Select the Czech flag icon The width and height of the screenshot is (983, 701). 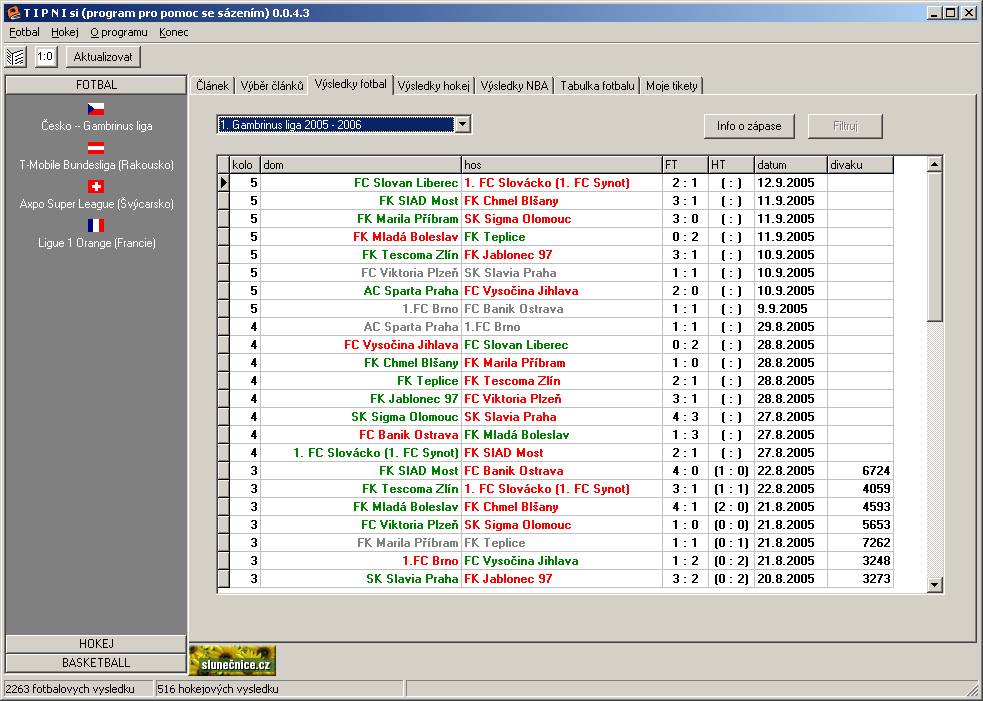(x=96, y=109)
